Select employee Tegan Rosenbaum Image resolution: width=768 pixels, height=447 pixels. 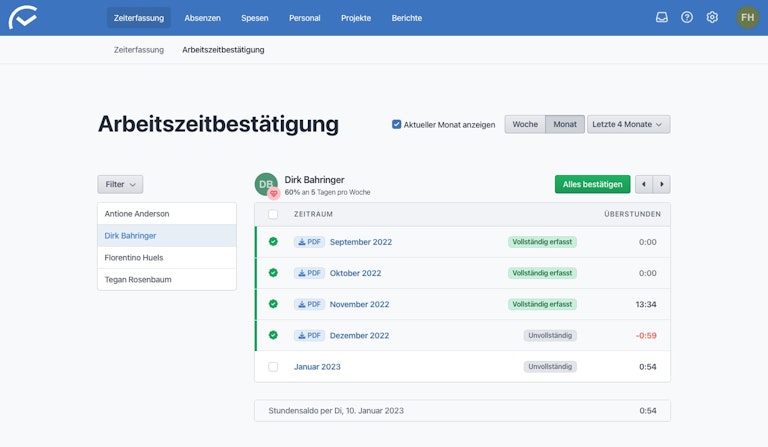click(167, 280)
